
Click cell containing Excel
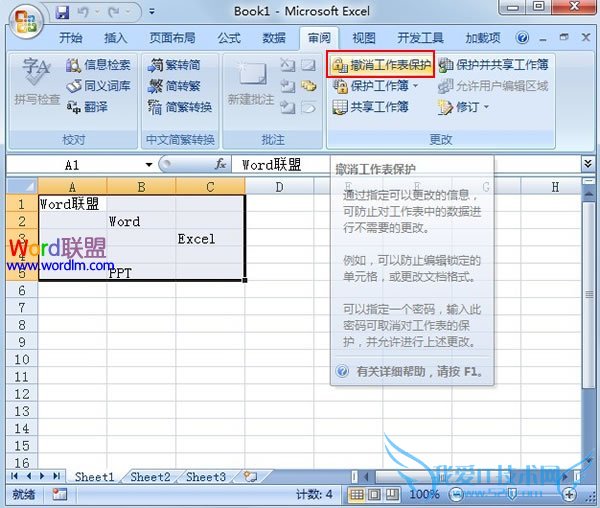[210, 239]
